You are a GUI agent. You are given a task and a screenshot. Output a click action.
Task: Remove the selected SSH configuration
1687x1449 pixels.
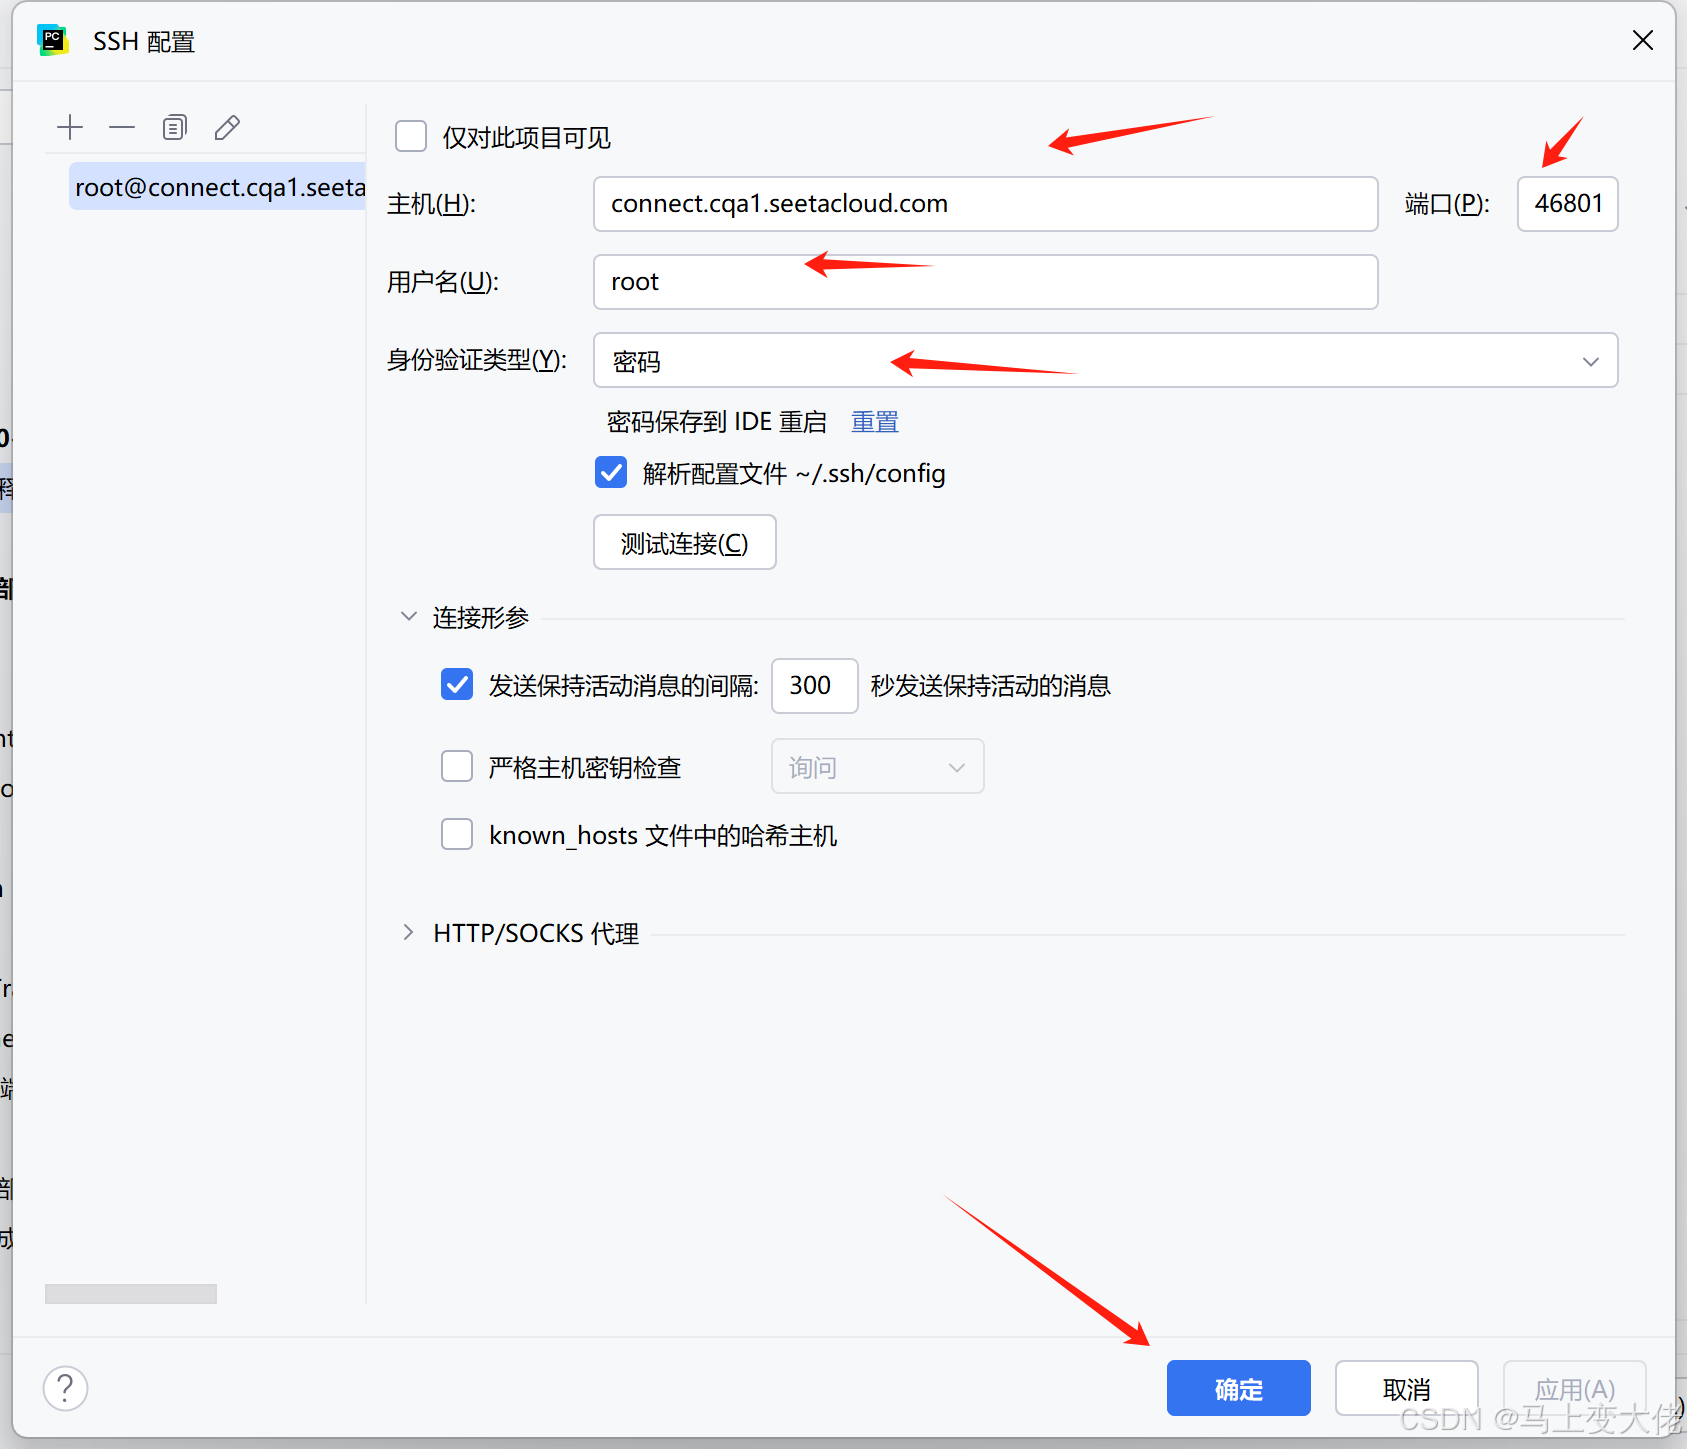(121, 127)
